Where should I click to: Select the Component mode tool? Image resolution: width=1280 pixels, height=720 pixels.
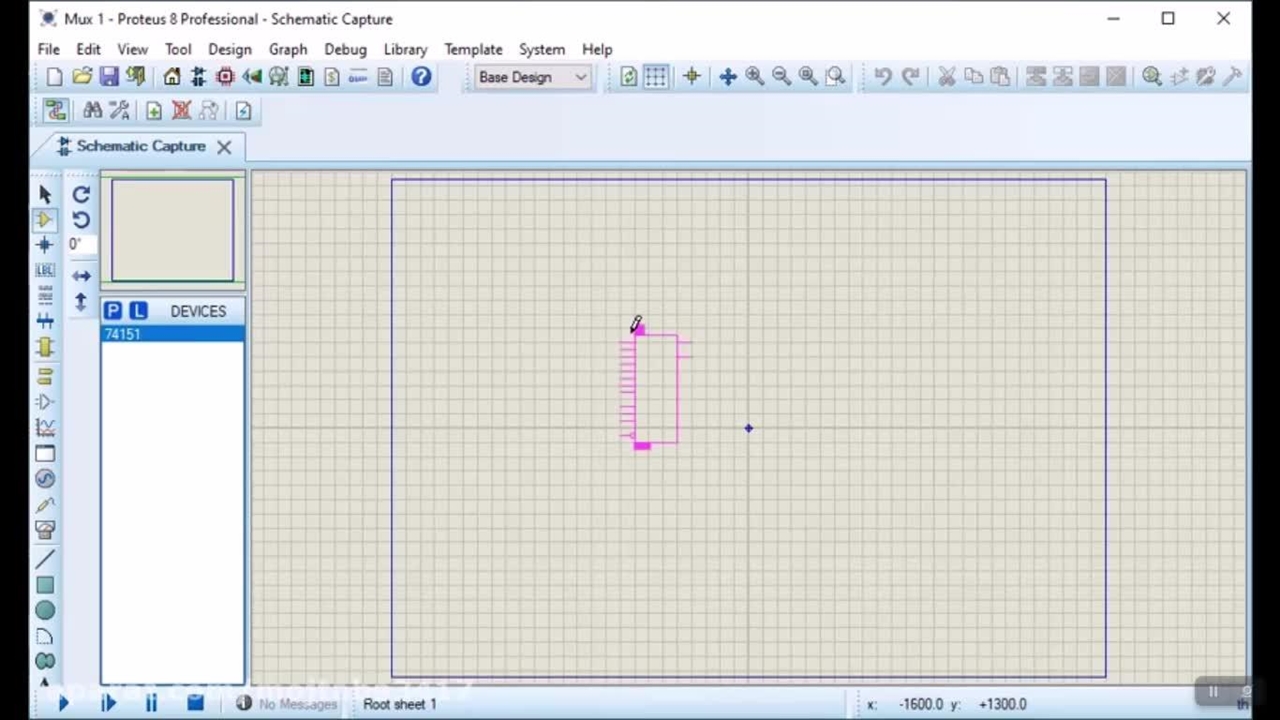(x=45, y=219)
